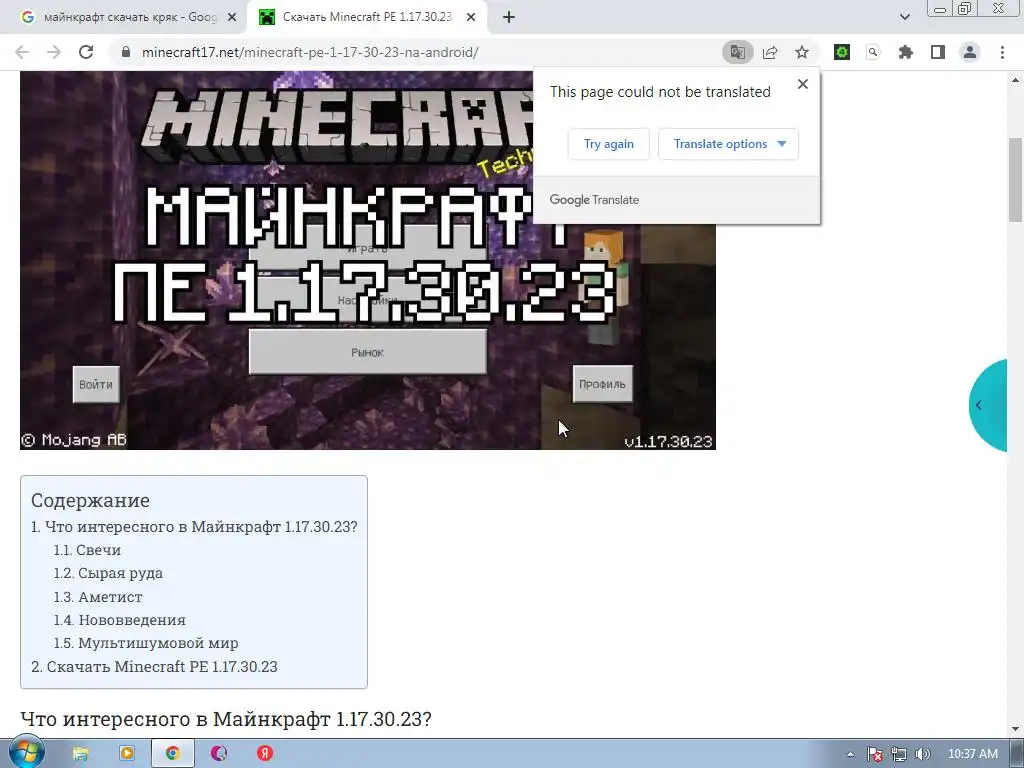This screenshot has height=768, width=1024.
Task: Go back with browser back arrow
Action: (x=22, y=52)
